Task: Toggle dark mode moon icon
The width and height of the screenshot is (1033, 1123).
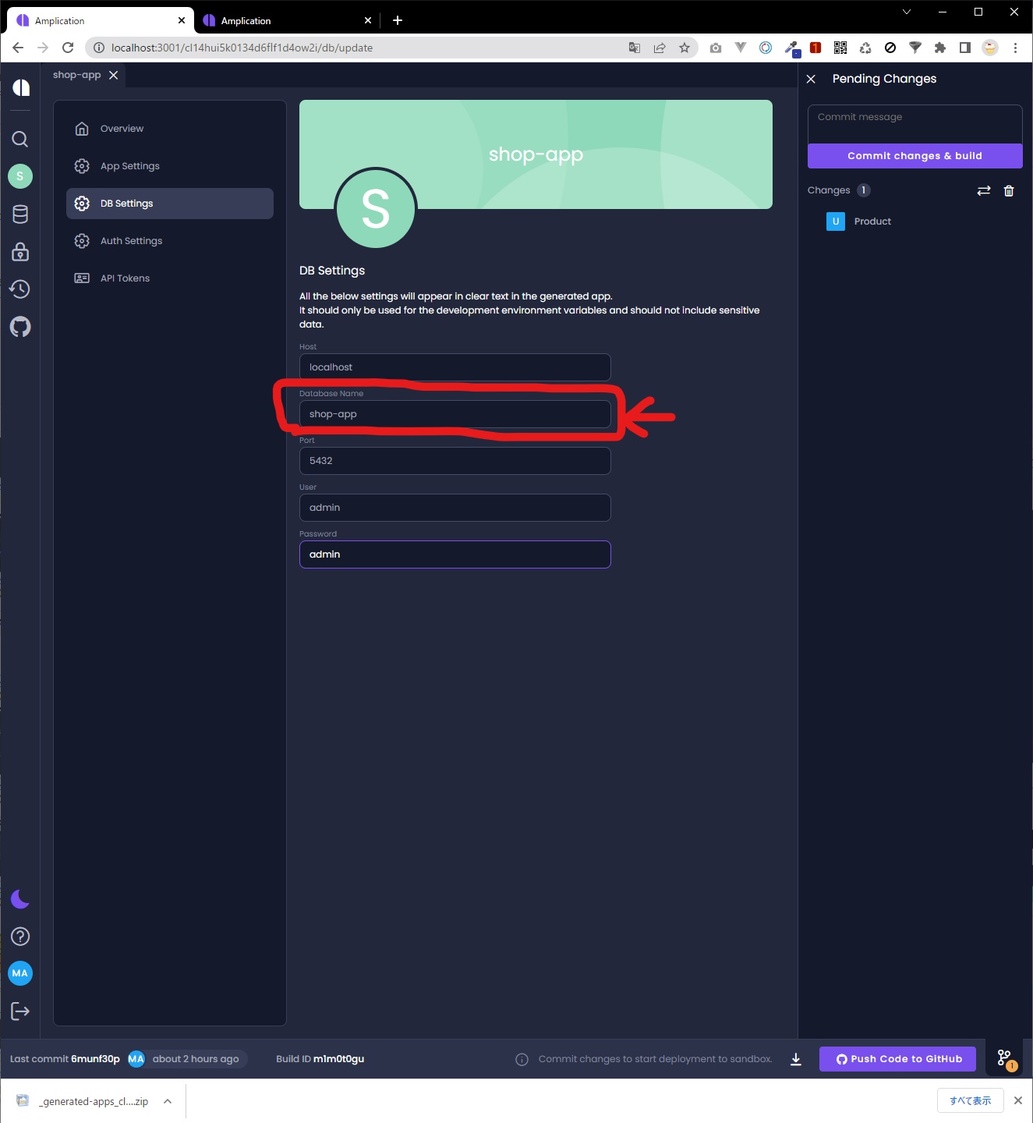Action: point(20,899)
